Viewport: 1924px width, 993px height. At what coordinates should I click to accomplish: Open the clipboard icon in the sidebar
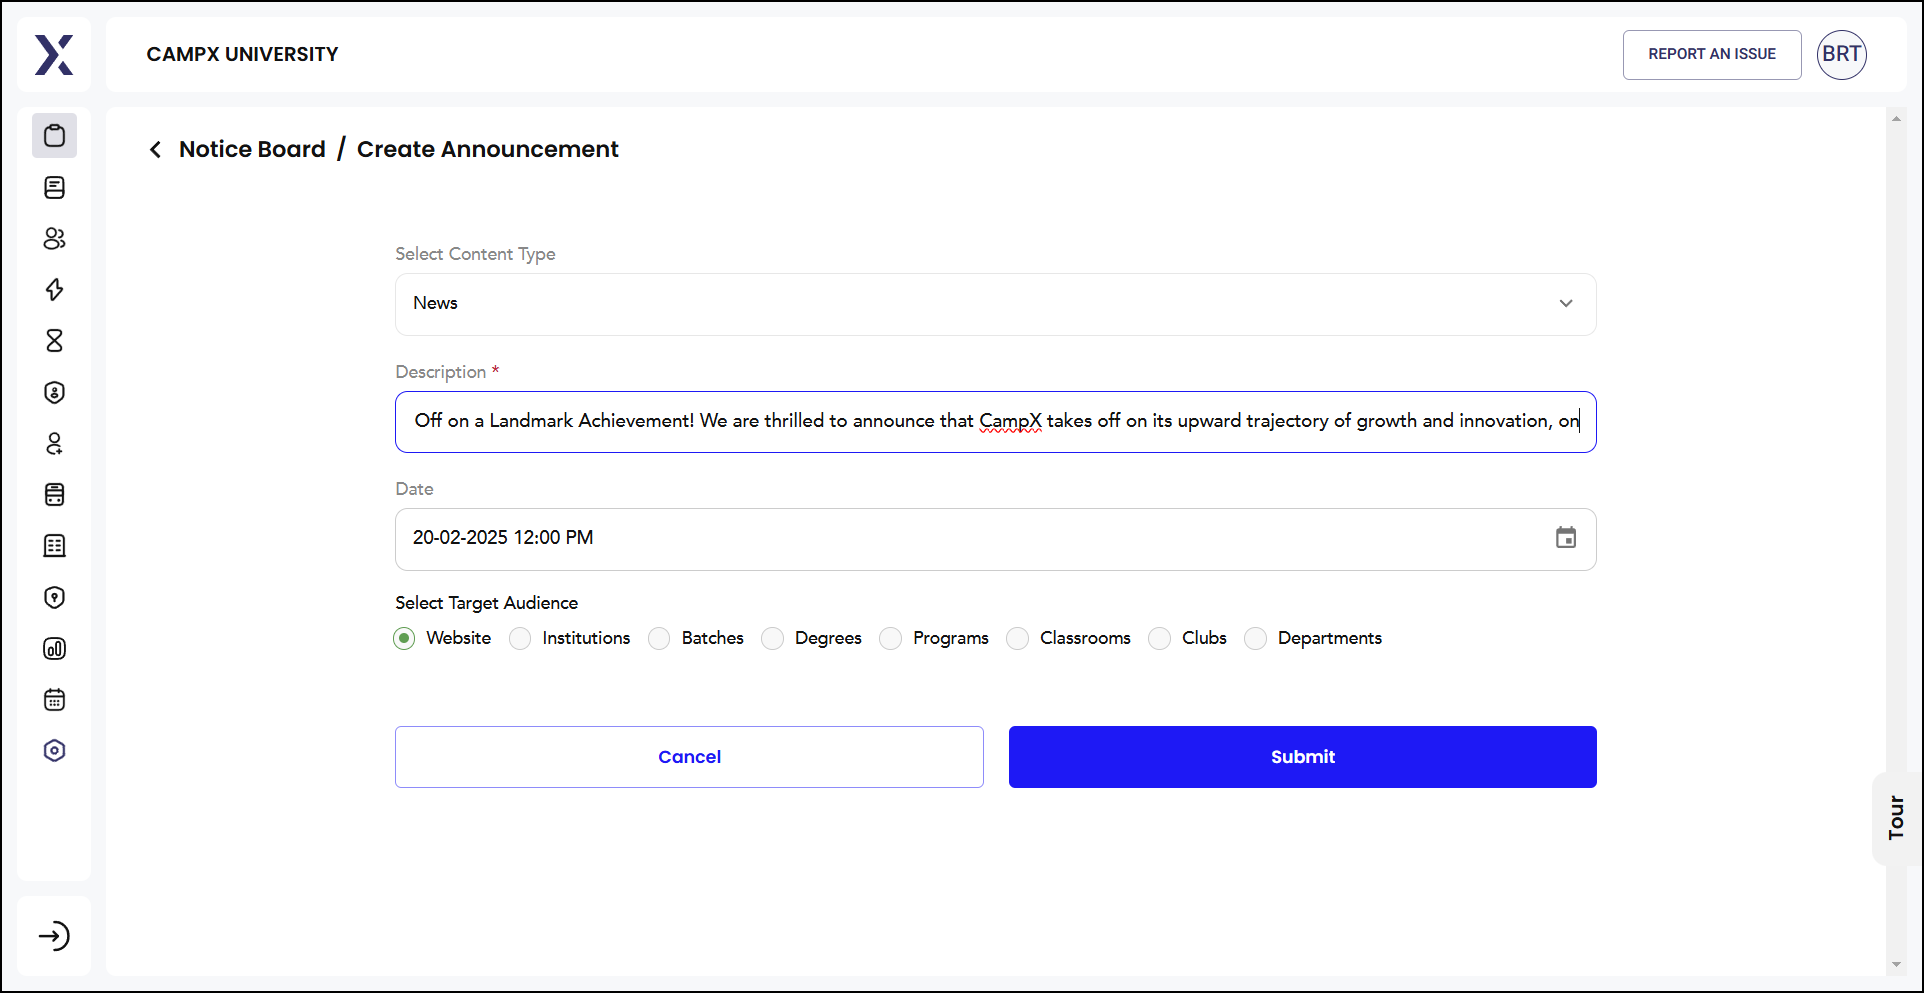pos(54,135)
